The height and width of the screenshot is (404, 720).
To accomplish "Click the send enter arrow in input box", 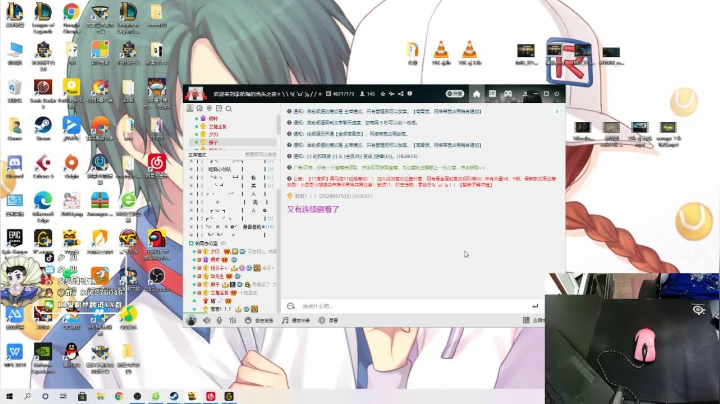I will 535,306.
